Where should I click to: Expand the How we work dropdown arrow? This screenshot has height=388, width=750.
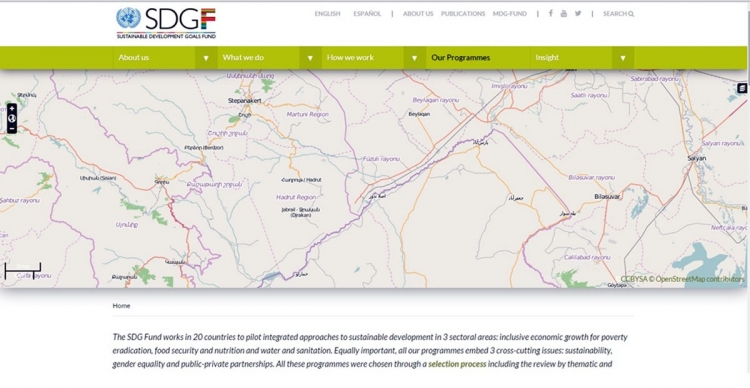tap(415, 58)
